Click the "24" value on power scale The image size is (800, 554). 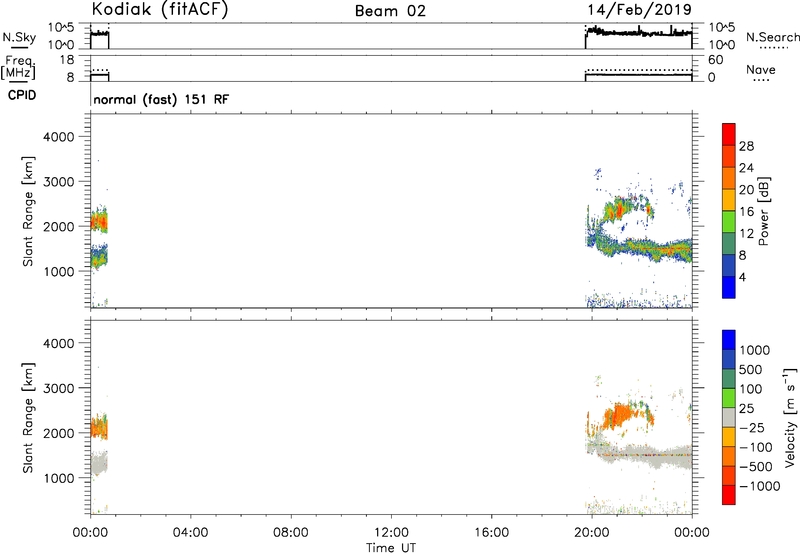click(746, 168)
